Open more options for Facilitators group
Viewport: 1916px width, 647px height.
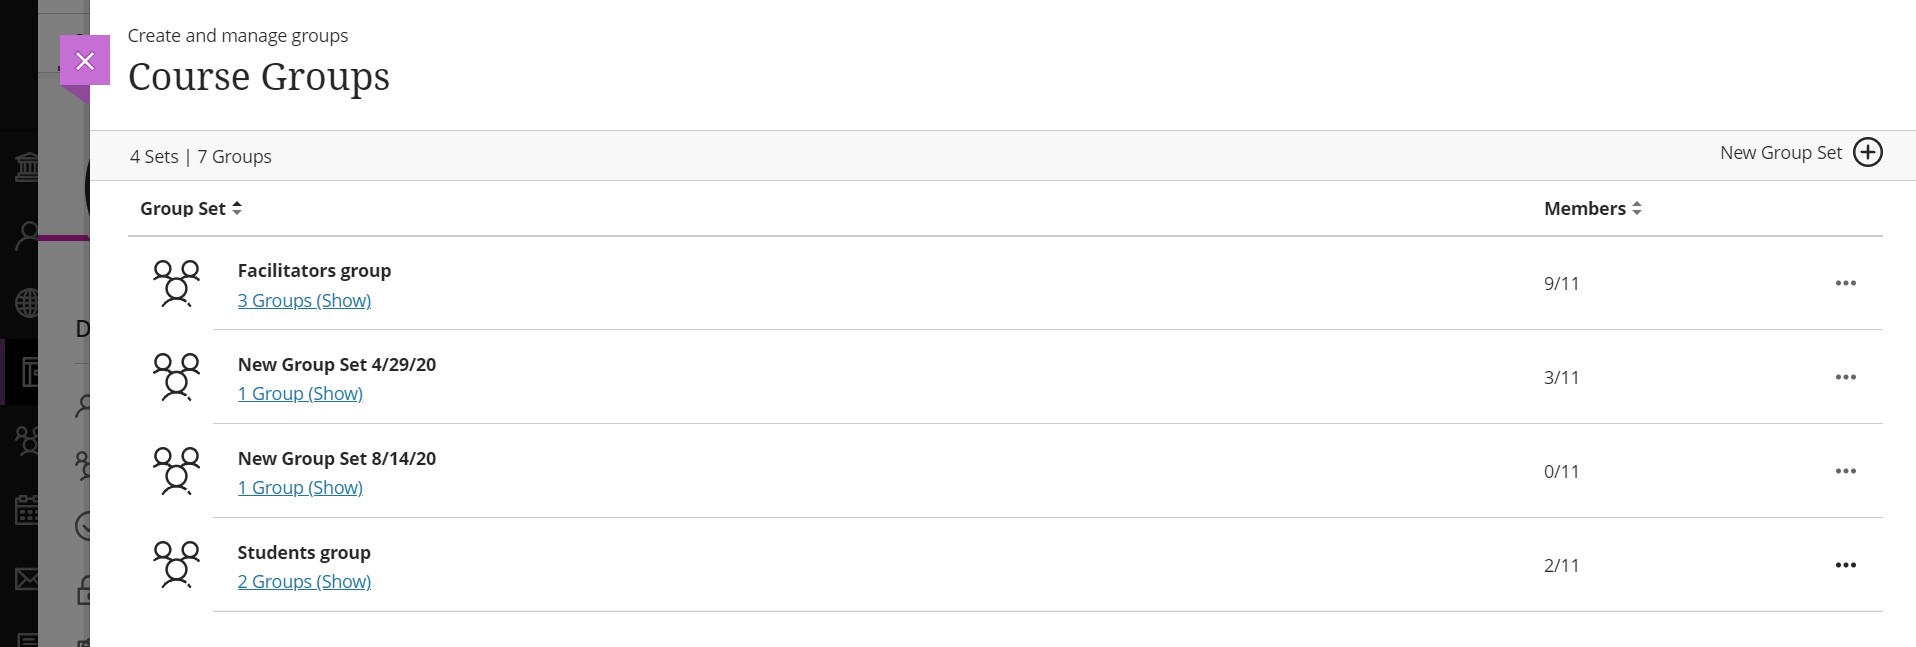1845,283
